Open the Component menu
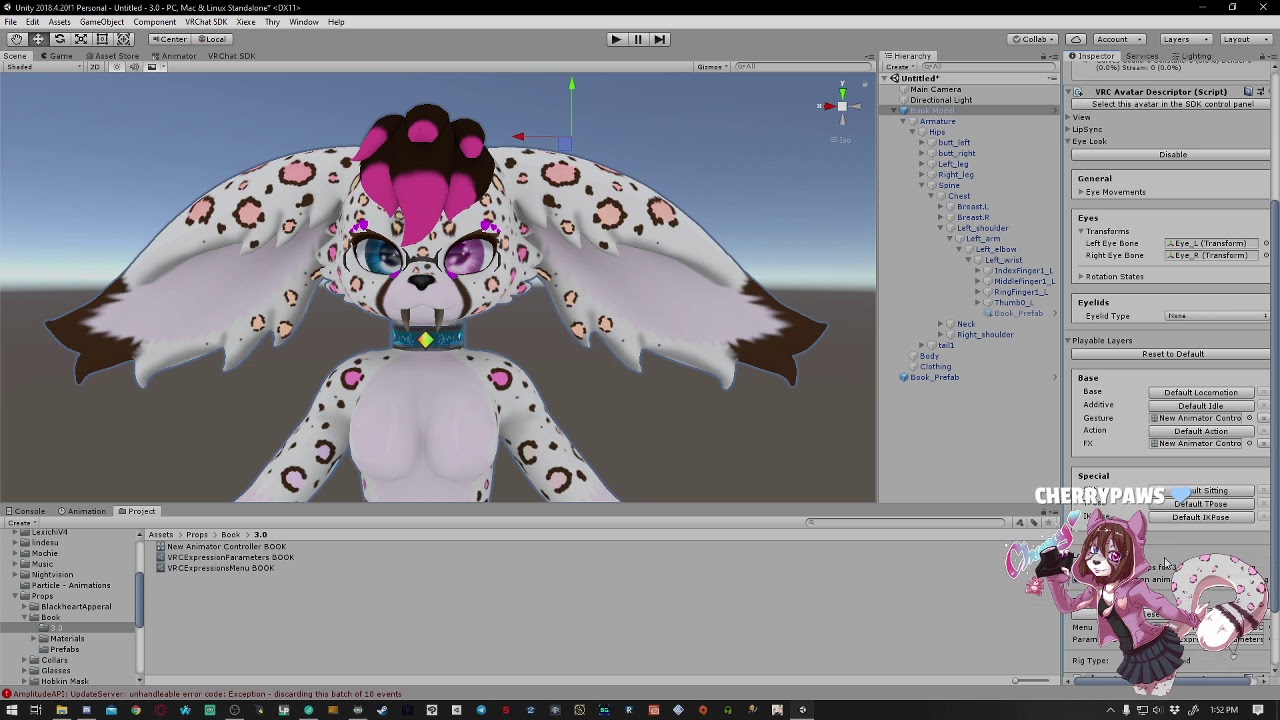Image resolution: width=1280 pixels, height=720 pixels. (154, 22)
